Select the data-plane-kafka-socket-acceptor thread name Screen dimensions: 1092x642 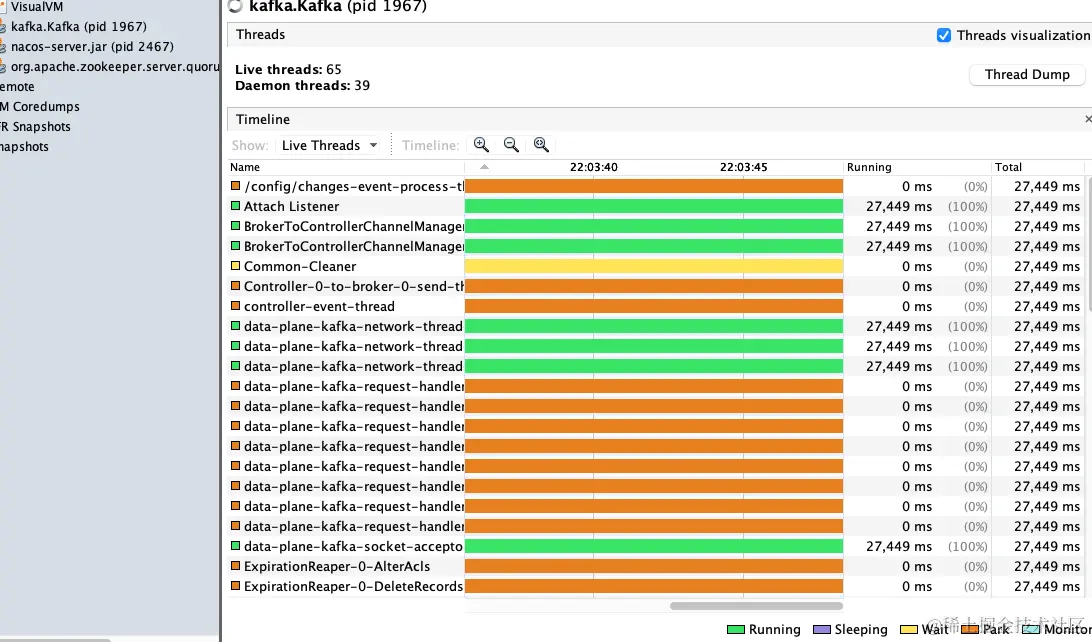click(353, 547)
